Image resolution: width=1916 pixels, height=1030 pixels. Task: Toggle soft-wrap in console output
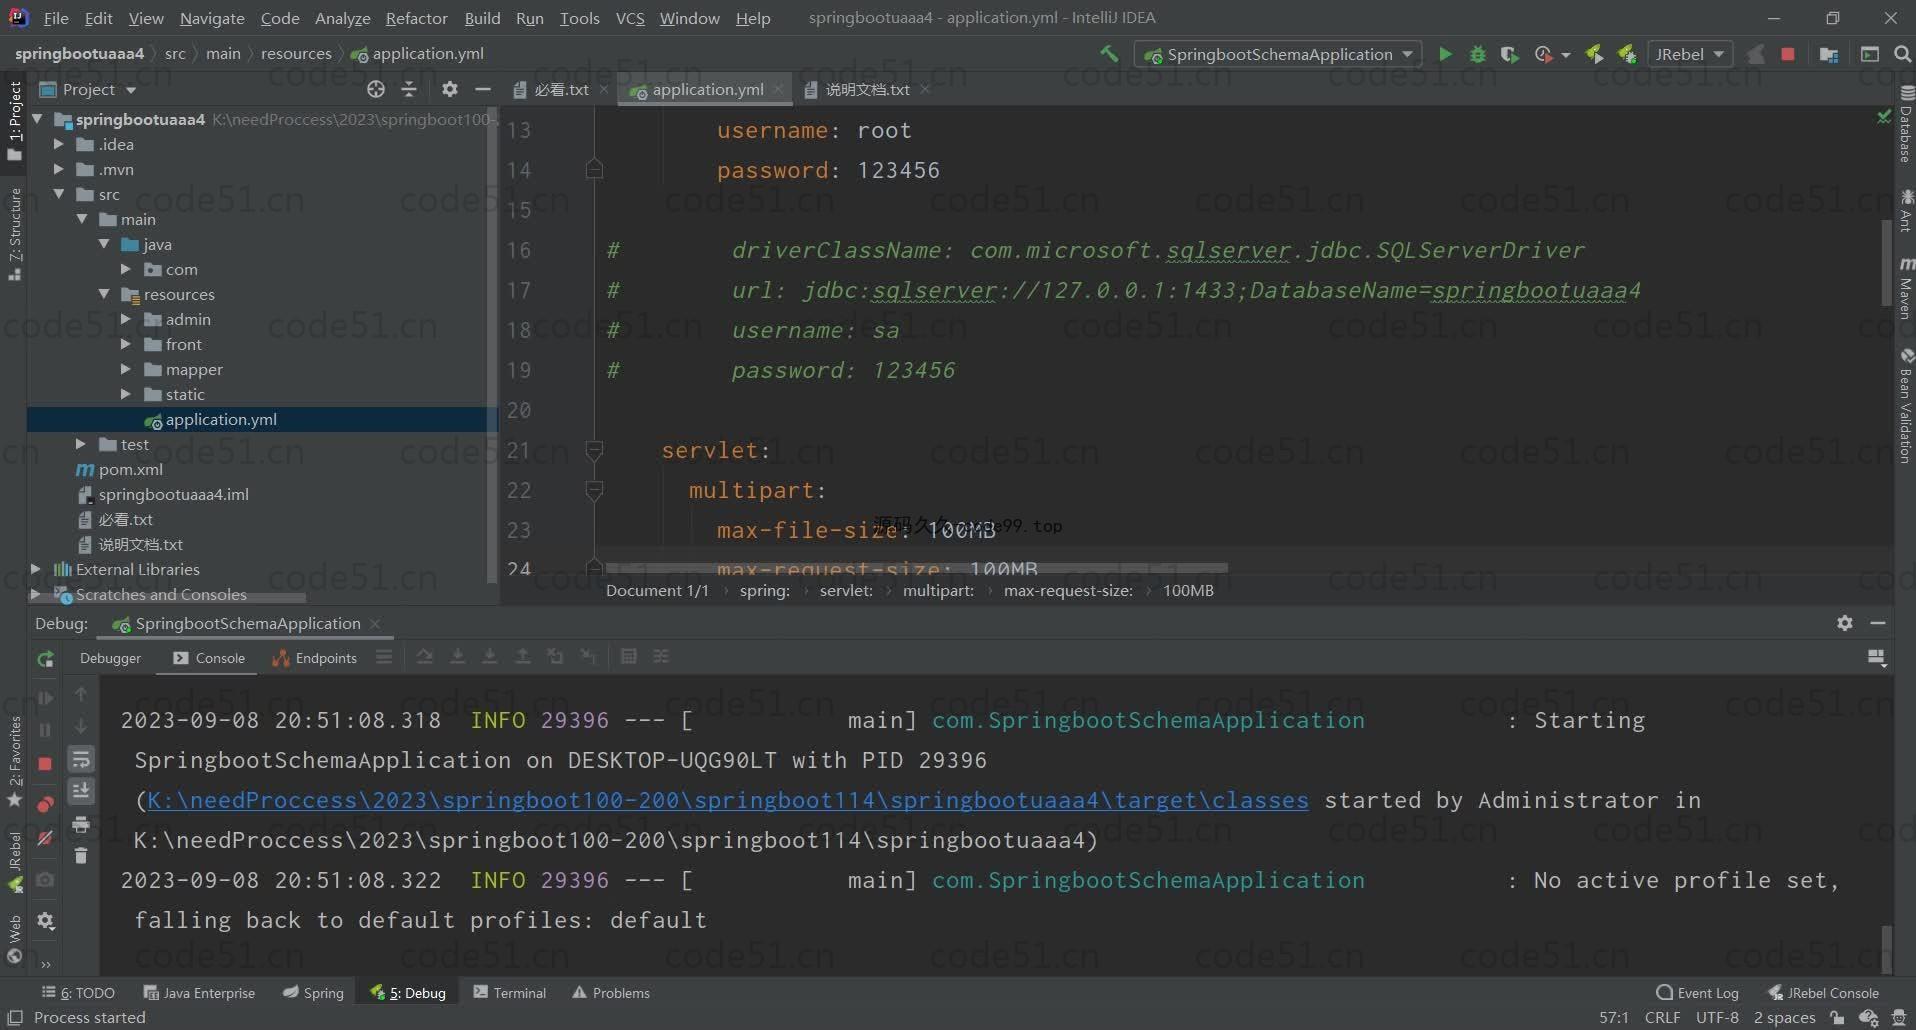(x=81, y=760)
